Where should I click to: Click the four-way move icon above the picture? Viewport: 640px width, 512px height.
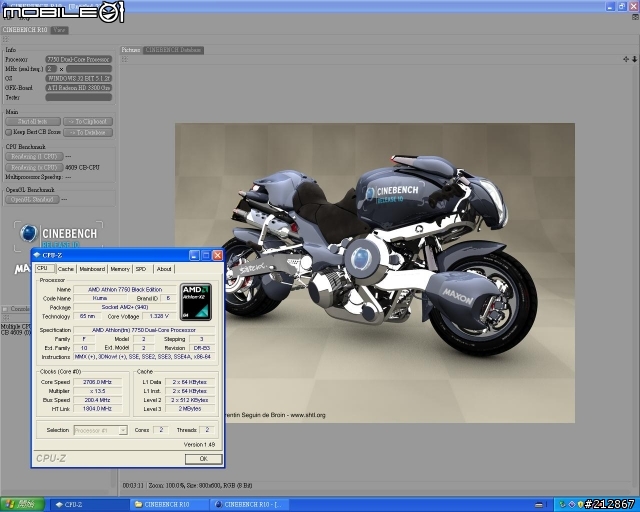pyautogui.click(x=626, y=59)
